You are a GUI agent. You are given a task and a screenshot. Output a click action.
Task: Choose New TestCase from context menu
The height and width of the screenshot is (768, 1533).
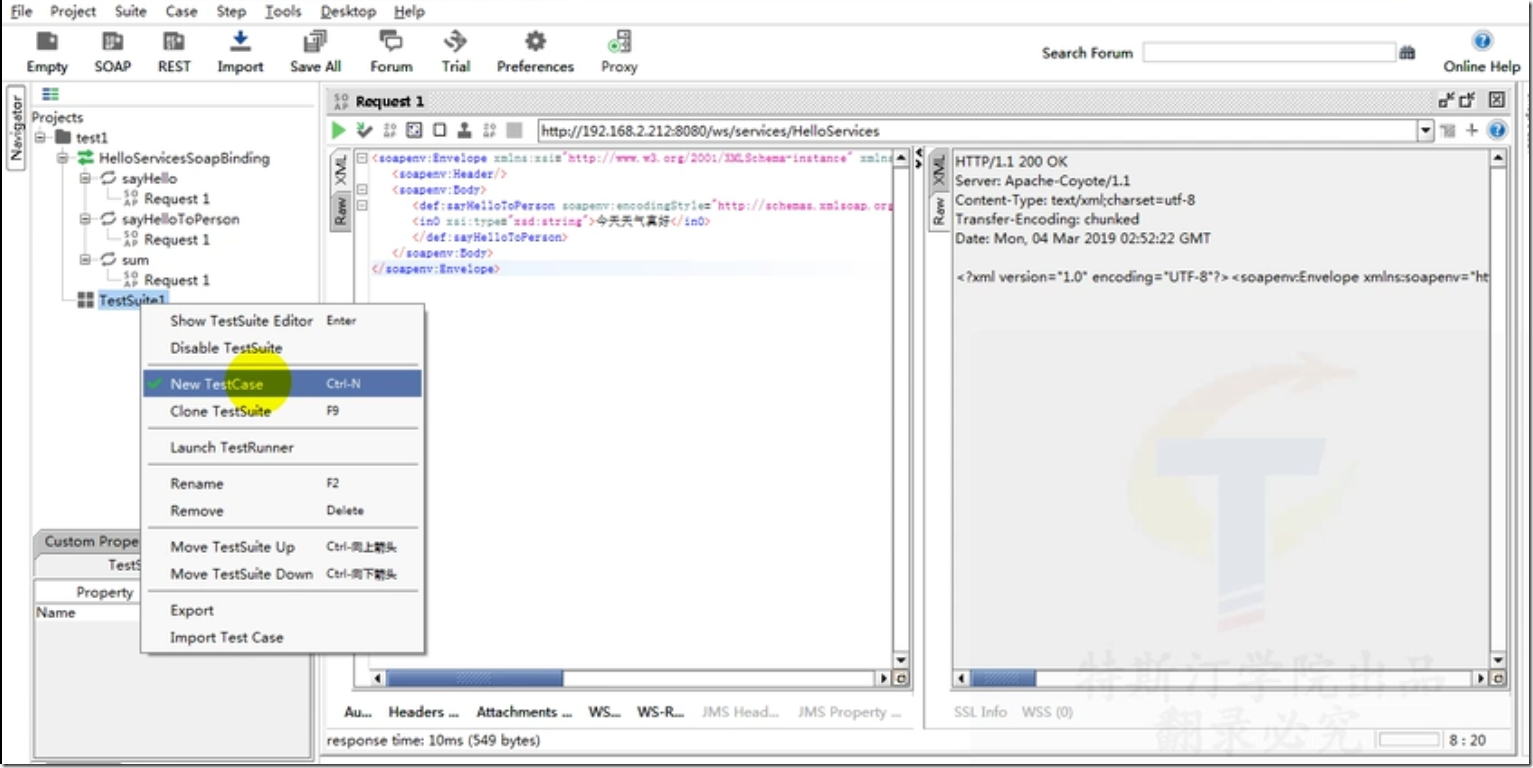click(282, 384)
